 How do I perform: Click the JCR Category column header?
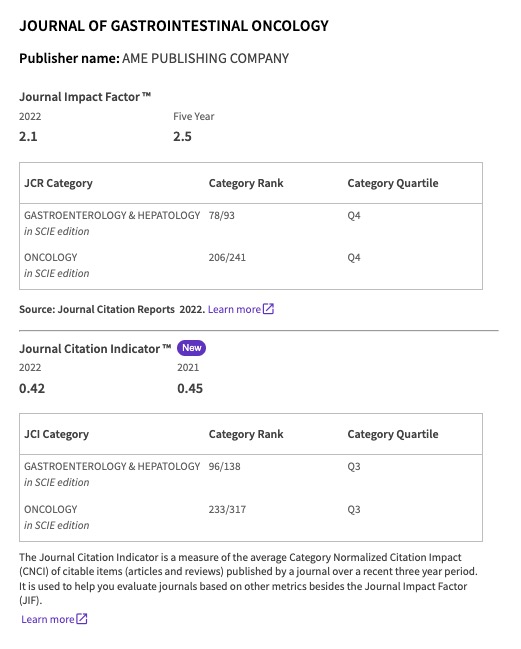[x=58, y=183]
